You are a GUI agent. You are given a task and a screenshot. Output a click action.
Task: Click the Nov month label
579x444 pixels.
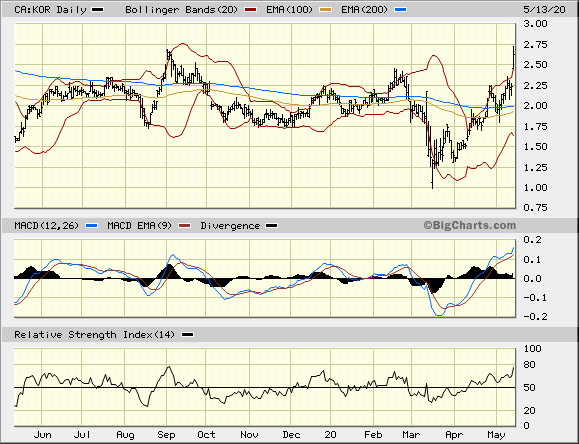pos(249,435)
